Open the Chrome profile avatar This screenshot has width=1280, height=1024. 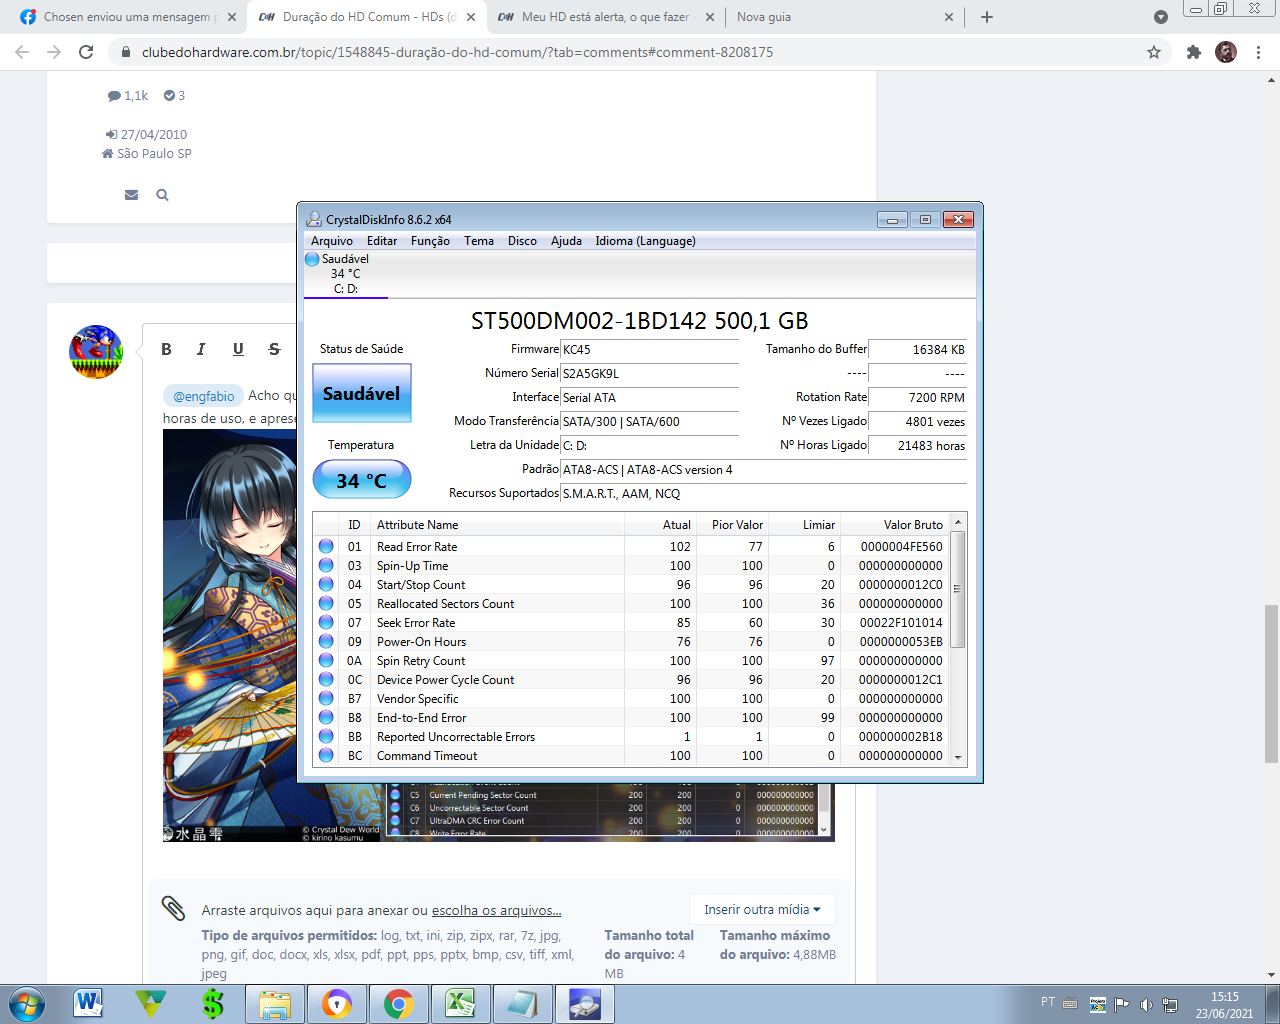(x=1226, y=52)
